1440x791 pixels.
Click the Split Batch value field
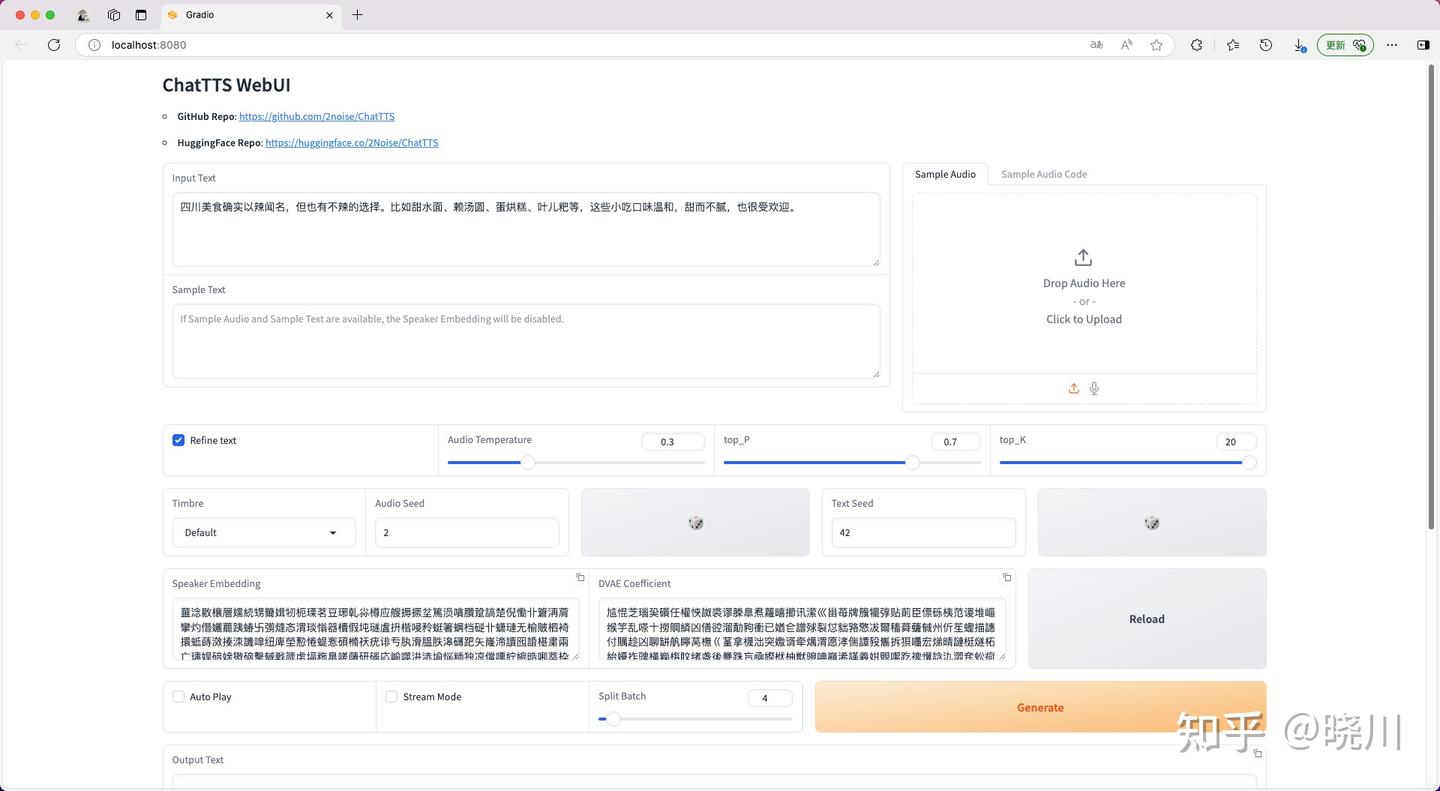pyautogui.click(x=770, y=698)
